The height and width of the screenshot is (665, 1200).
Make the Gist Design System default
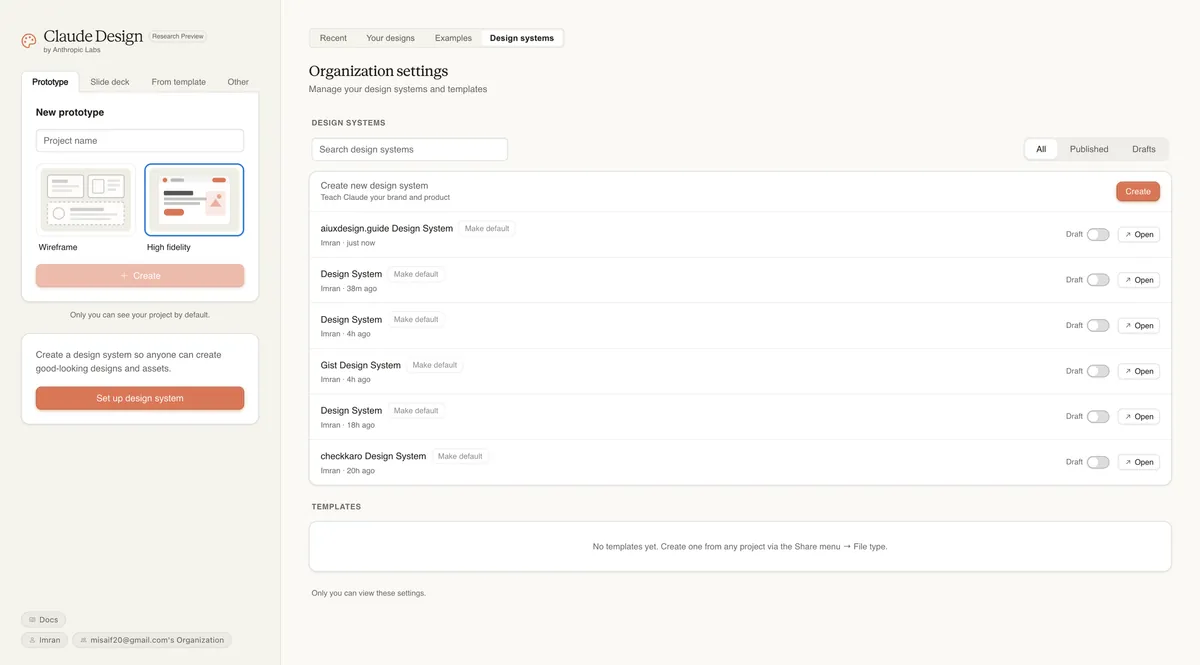pyautogui.click(x=435, y=365)
